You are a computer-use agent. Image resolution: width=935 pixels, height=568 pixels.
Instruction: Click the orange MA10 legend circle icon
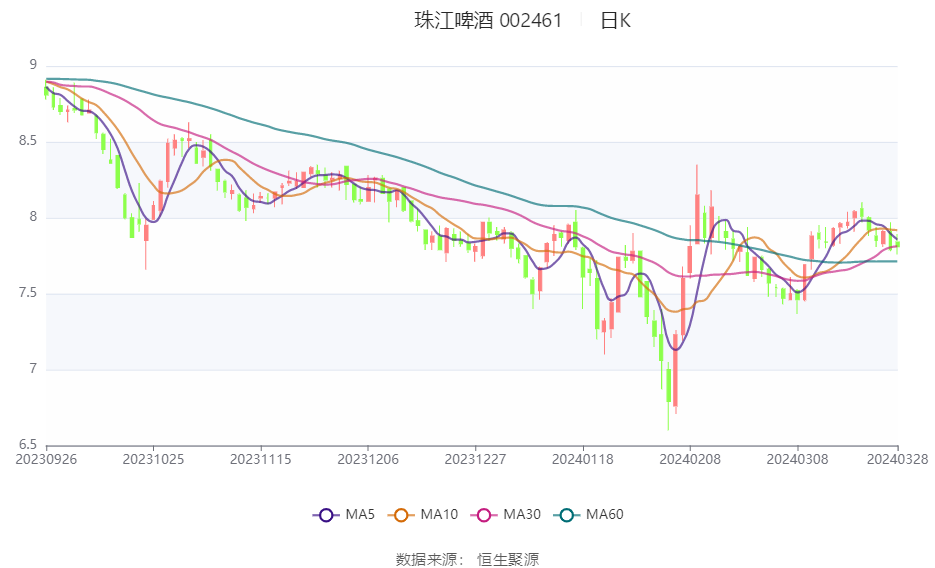(401, 515)
